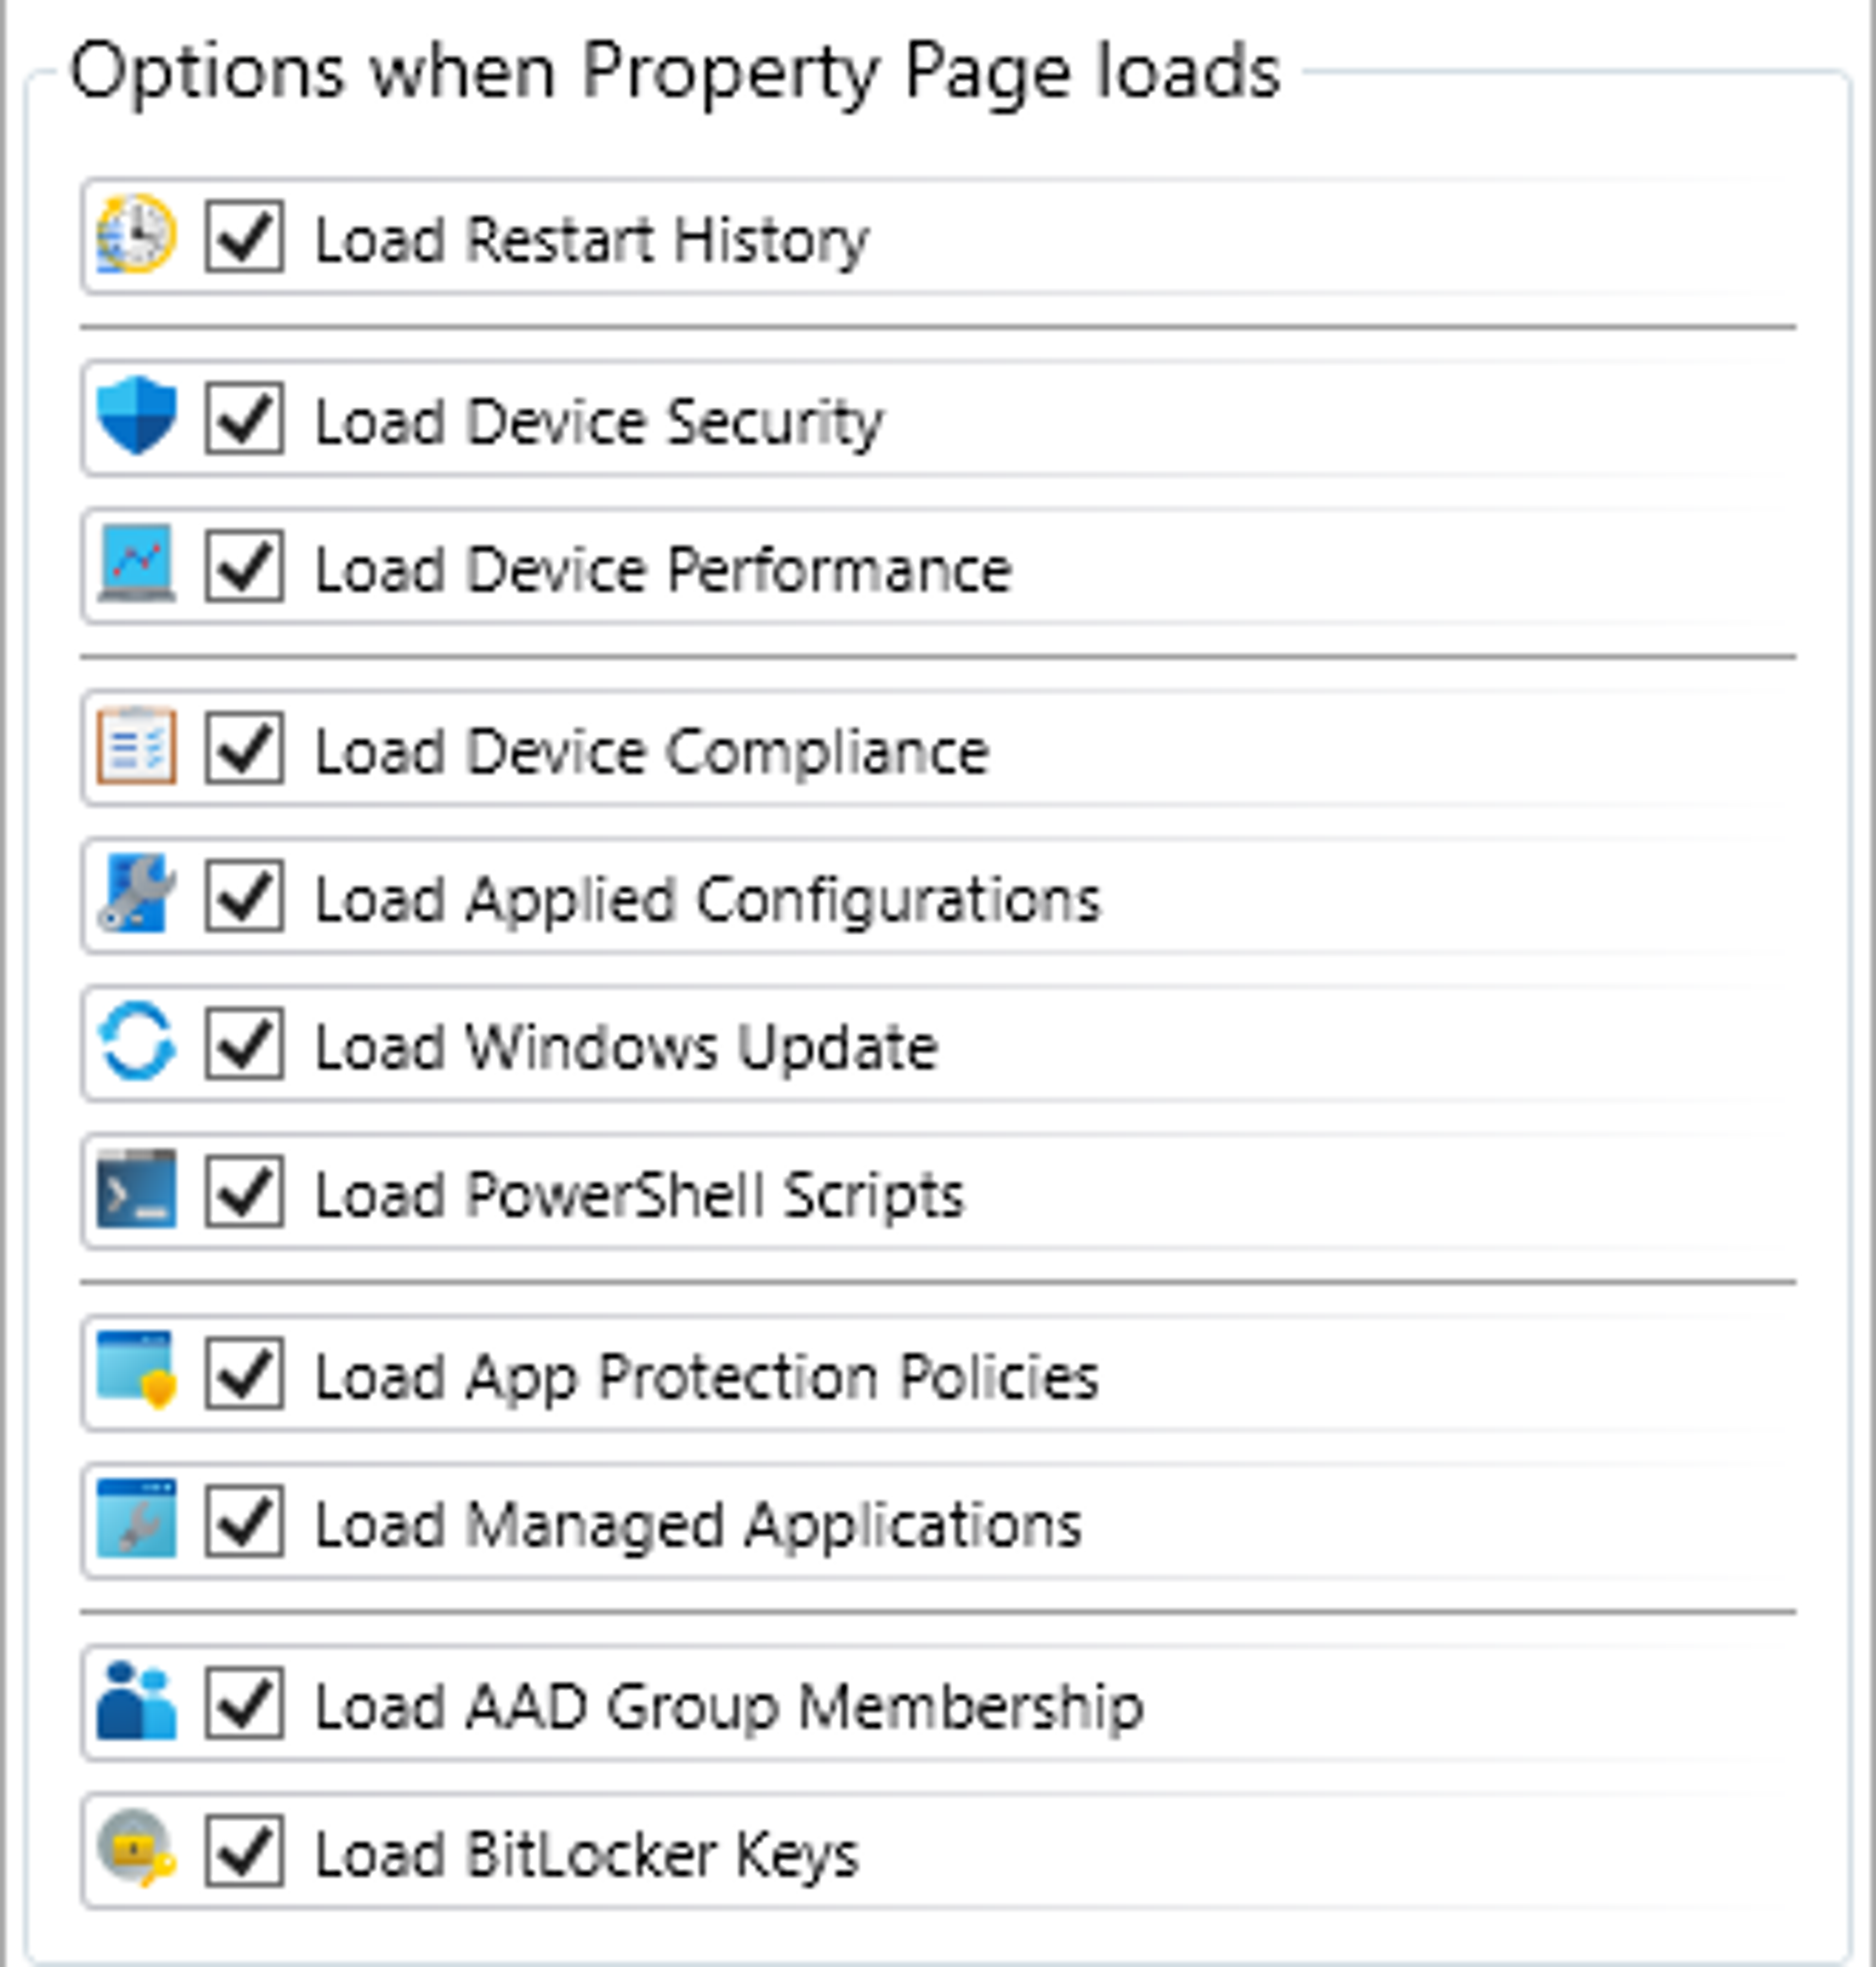Click the 'Options when Property Page loads' heading
The width and height of the screenshot is (1876, 1967).
(x=675, y=73)
